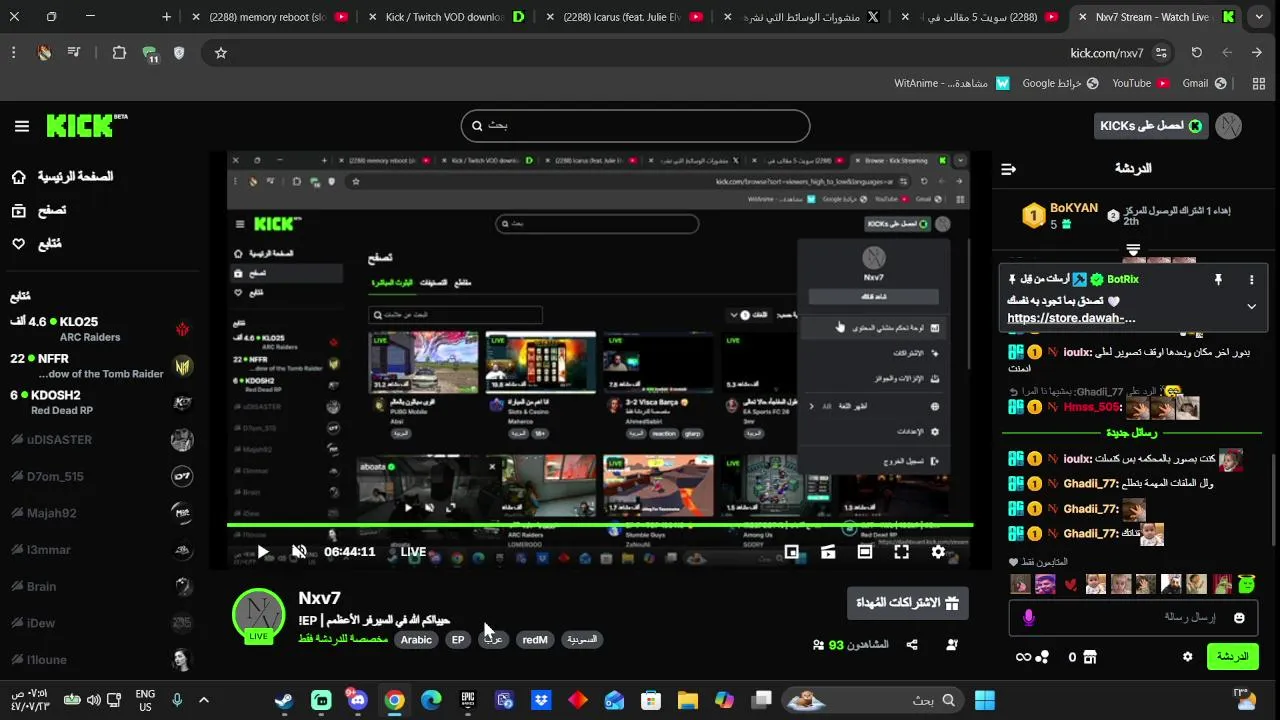The width and height of the screenshot is (1280, 720).
Task: Send message with green Chat button
Action: click(x=1232, y=657)
